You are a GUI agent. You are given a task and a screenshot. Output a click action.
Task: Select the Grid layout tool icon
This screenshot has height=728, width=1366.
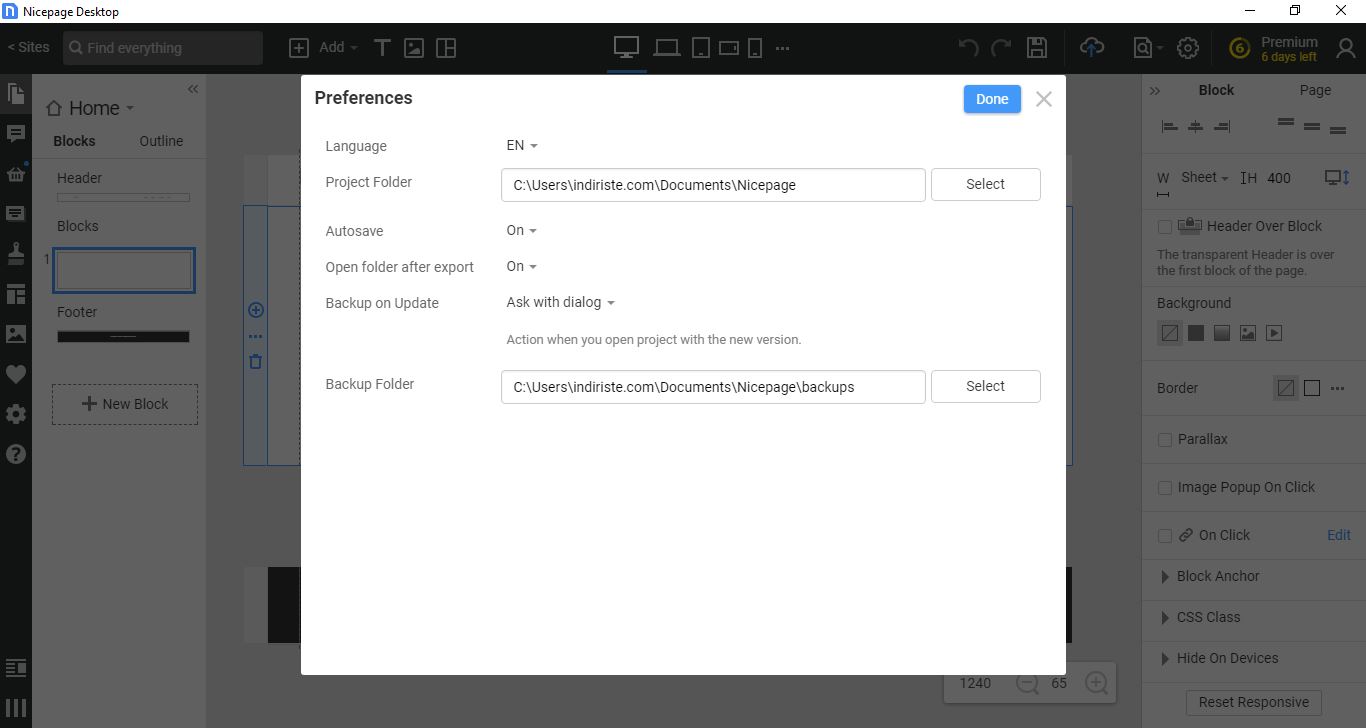pyautogui.click(x=446, y=47)
